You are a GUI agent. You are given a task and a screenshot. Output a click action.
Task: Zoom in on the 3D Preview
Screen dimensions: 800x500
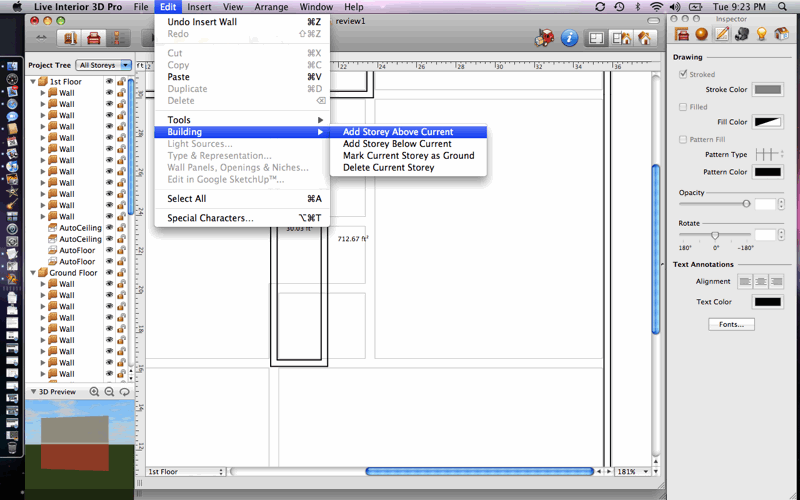(x=94, y=392)
